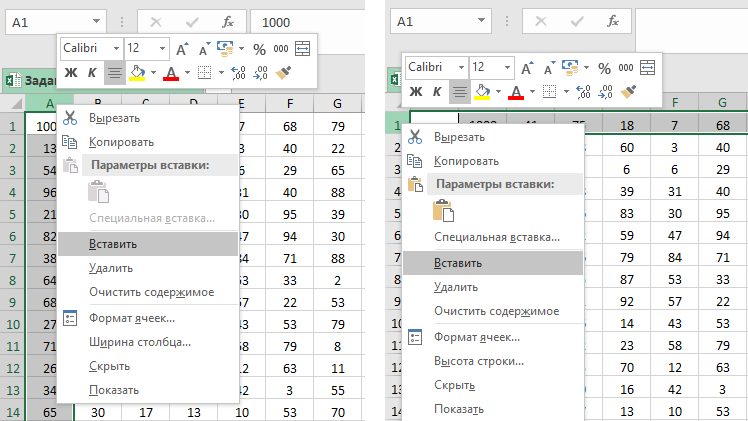Click the fx insert function icon beside value 1000
This screenshot has height=421, width=748.
pos(228,21)
